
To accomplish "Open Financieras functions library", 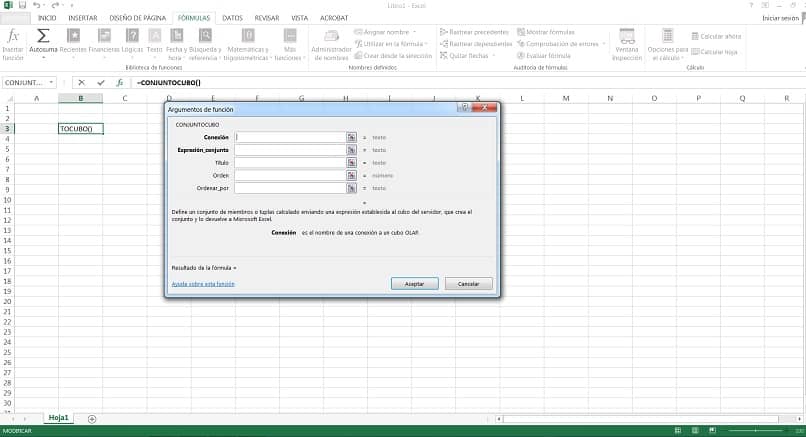I will tap(104, 36).
